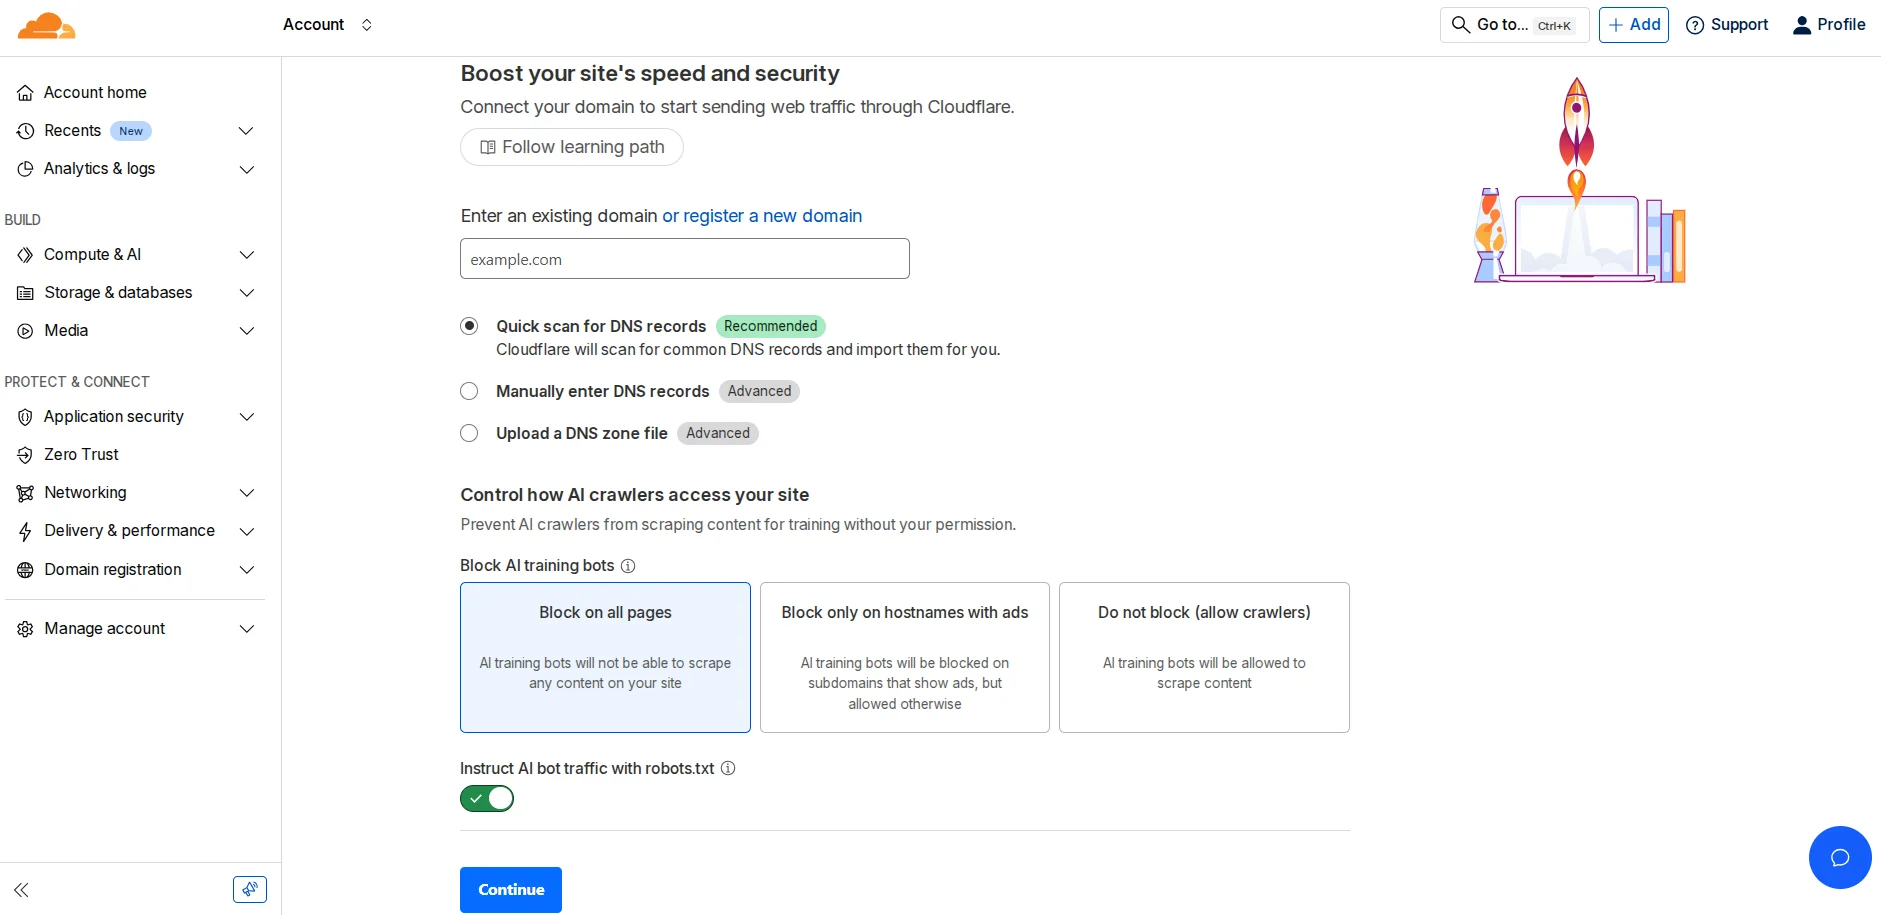Click the Cloudflare logo

46,25
